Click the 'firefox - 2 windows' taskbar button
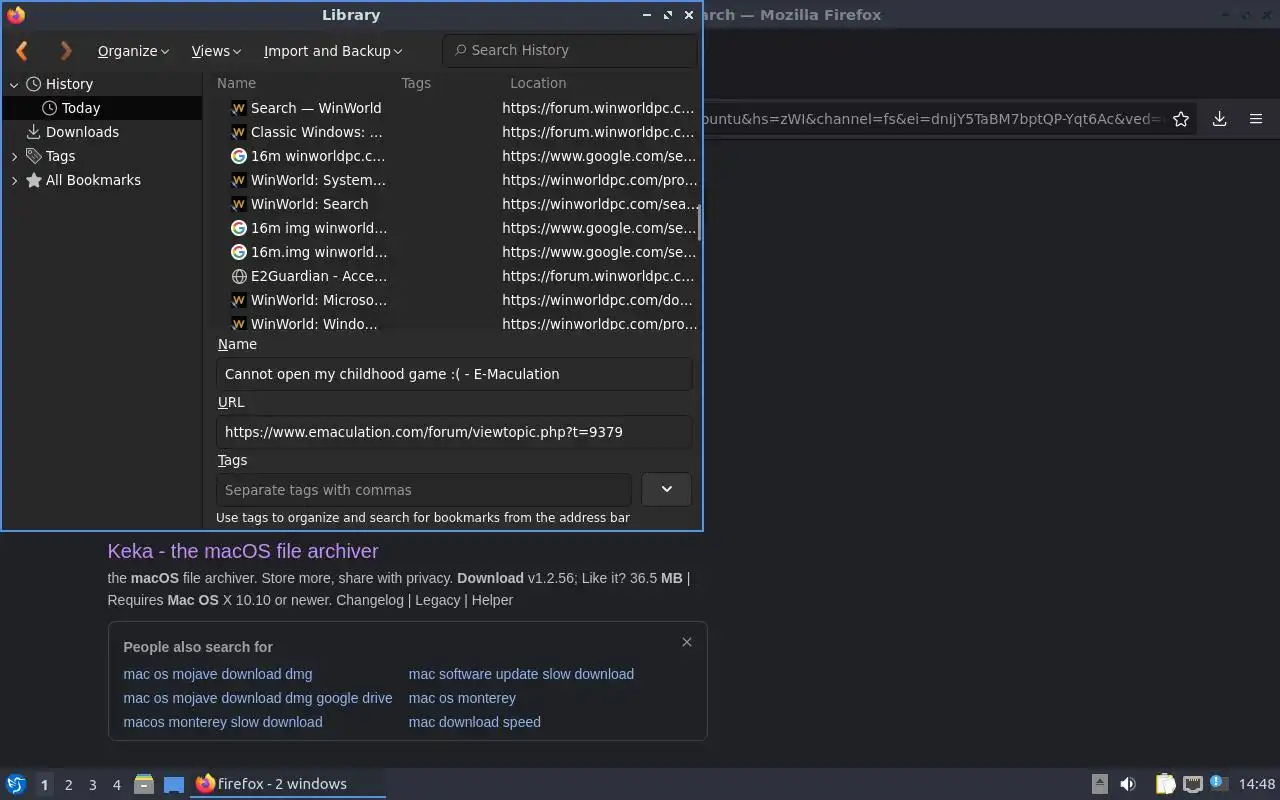Image resolution: width=1280 pixels, height=800 pixels. 288,784
